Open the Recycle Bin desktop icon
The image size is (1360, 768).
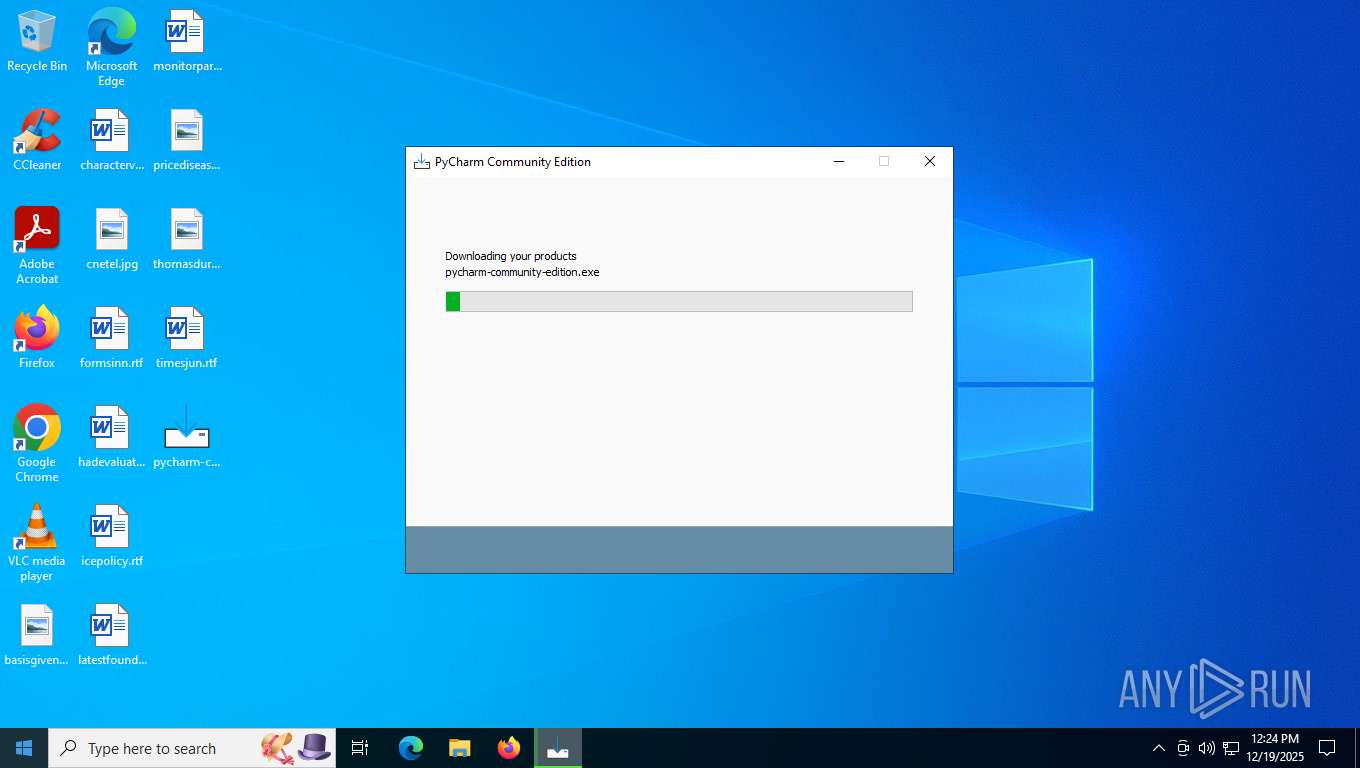click(x=37, y=42)
